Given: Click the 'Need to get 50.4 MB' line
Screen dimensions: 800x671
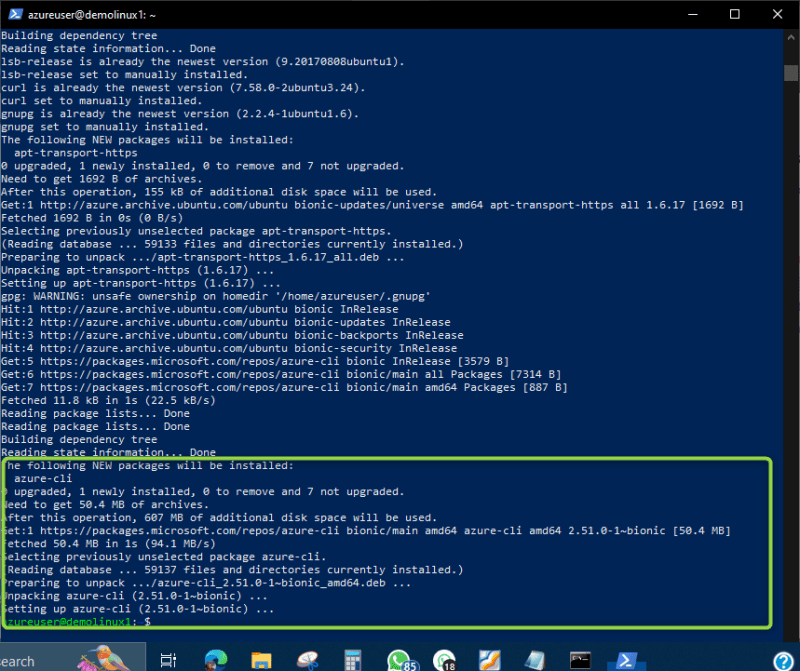Looking at the screenshot, I should [105, 505].
